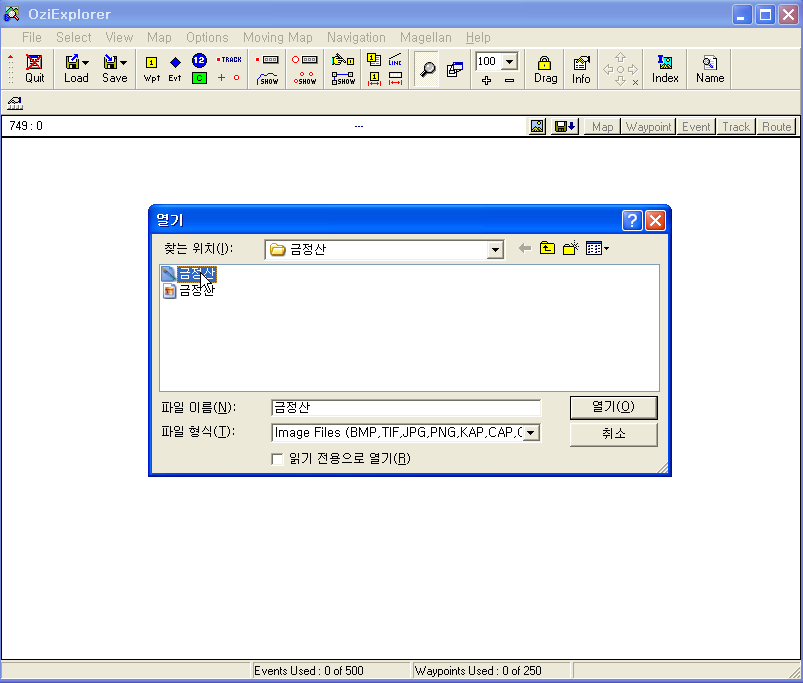The width and height of the screenshot is (803, 683).
Task: Select the Wpt waypoint tool
Action: point(152,69)
